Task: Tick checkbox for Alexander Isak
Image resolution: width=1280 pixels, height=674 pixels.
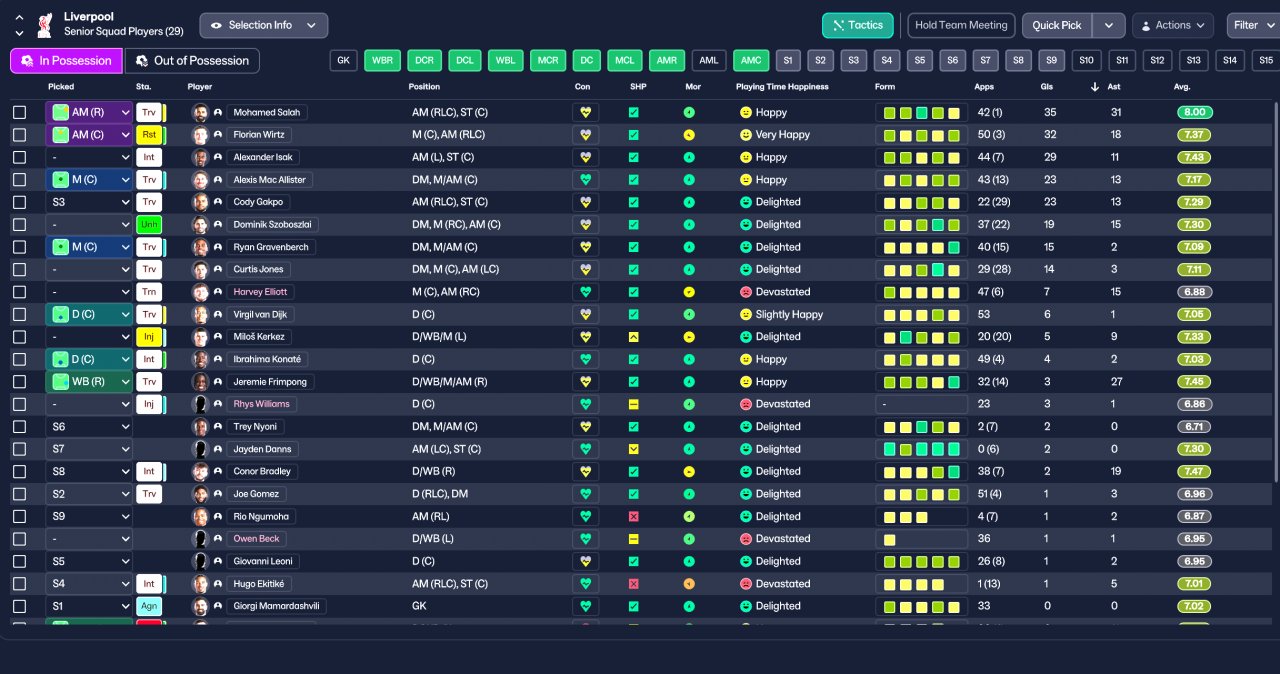Action: [19, 157]
